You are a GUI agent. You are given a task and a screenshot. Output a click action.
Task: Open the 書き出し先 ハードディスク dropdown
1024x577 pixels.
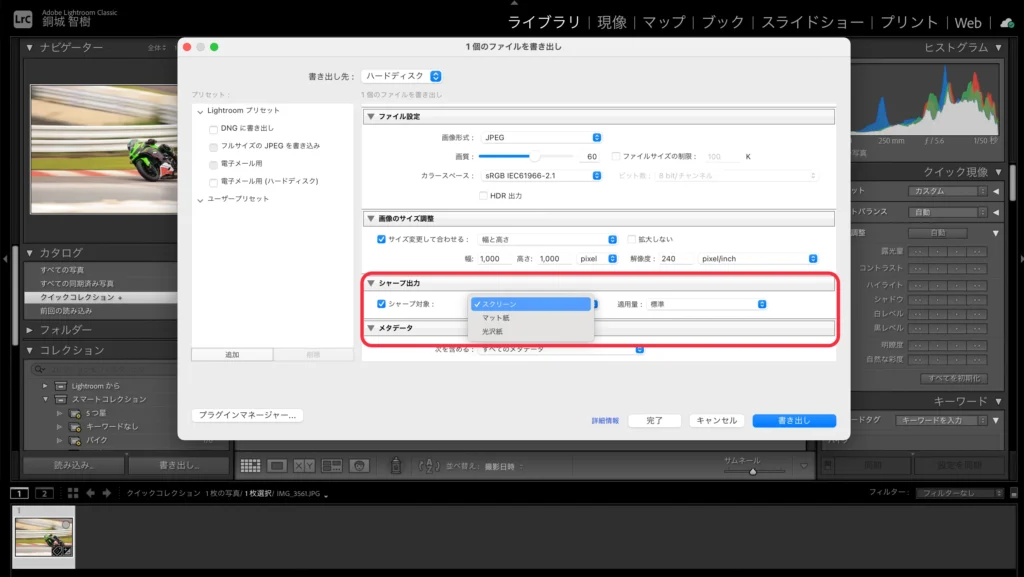403,76
